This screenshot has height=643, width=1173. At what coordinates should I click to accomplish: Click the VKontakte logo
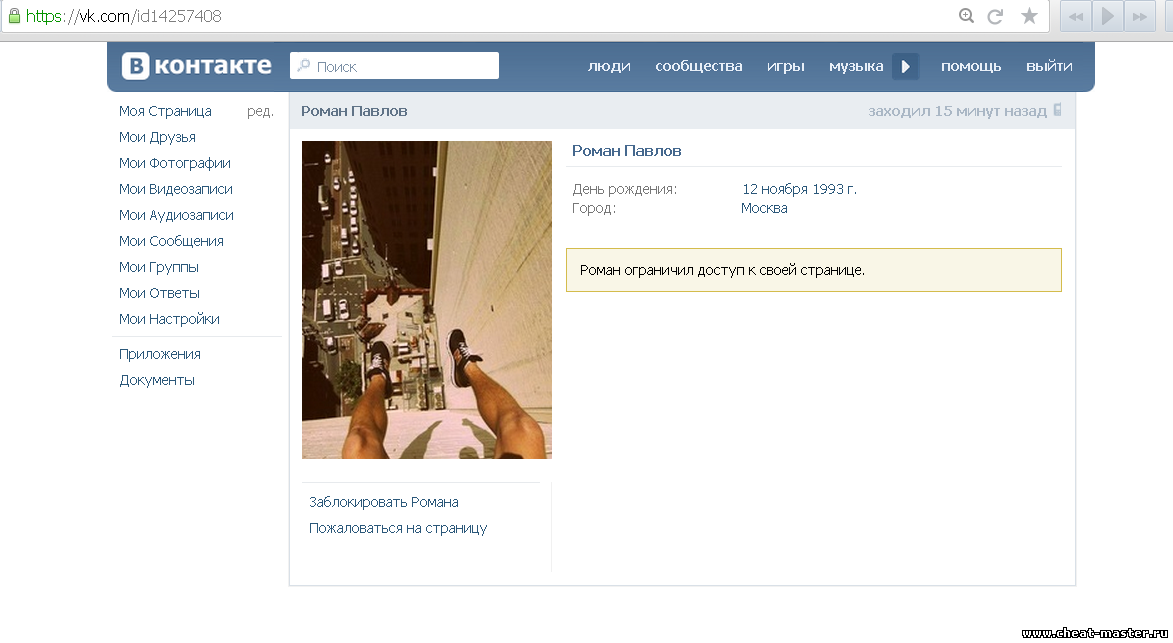point(197,66)
